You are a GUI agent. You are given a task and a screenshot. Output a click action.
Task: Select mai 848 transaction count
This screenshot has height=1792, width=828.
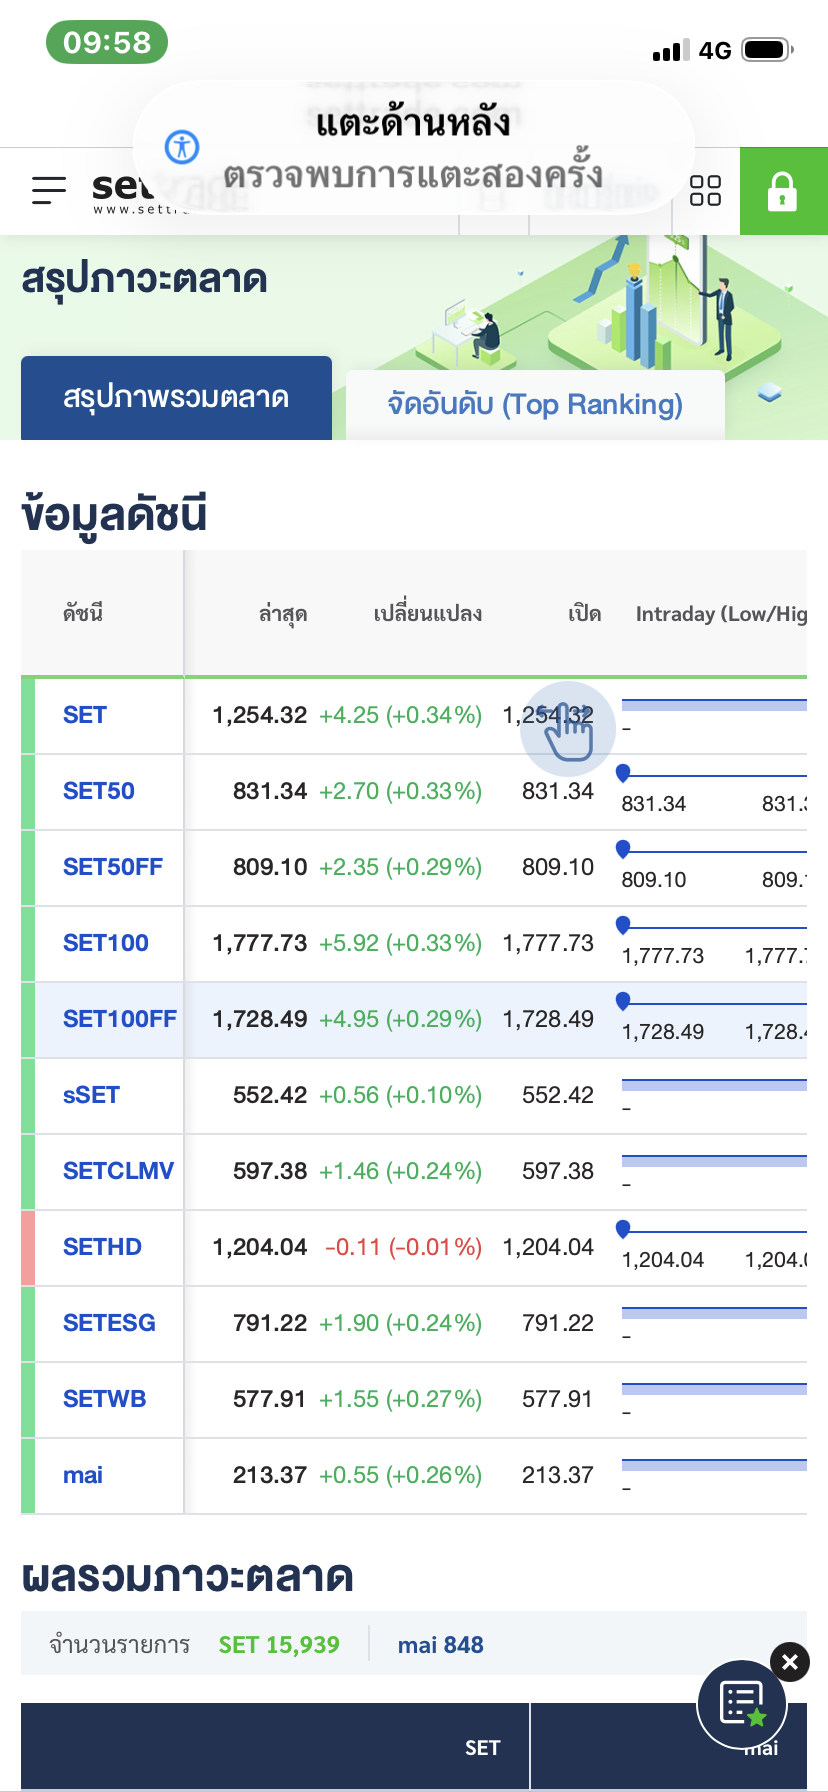tap(440, 1645)
